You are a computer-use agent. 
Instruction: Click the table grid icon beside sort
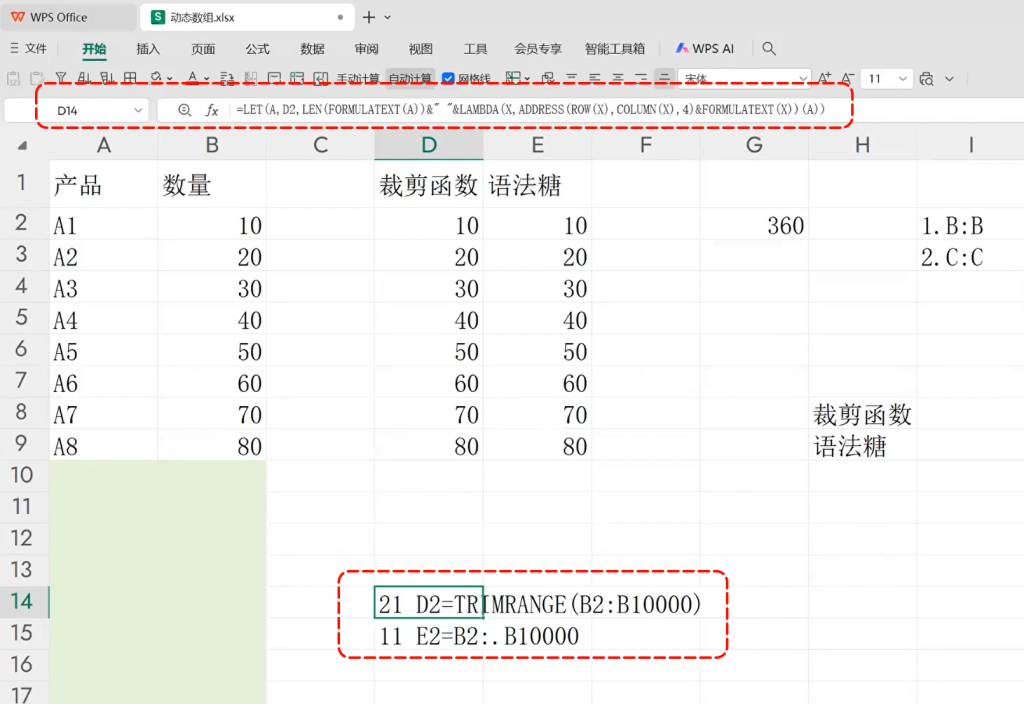click(x=131, y=78)
